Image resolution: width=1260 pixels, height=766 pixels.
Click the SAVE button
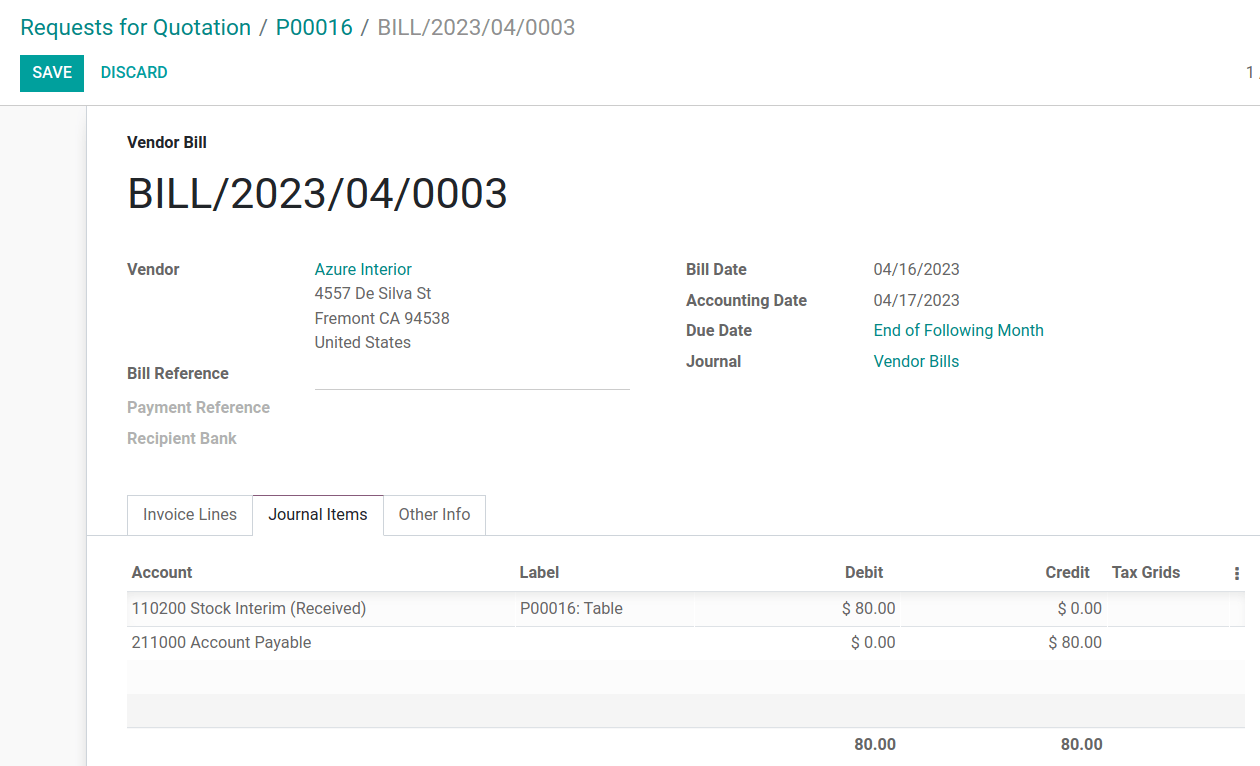point(51,72)
